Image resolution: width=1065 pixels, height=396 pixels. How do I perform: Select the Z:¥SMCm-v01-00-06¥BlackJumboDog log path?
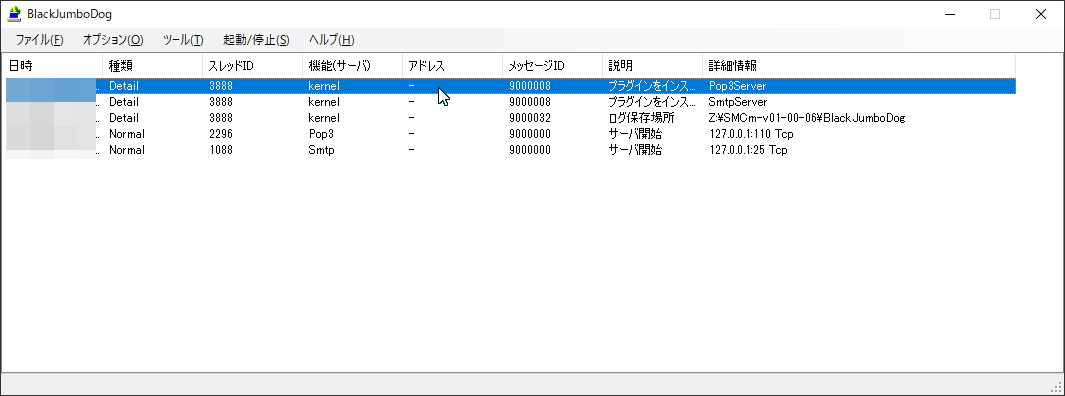pyautogui.click(x=806, y=118)
